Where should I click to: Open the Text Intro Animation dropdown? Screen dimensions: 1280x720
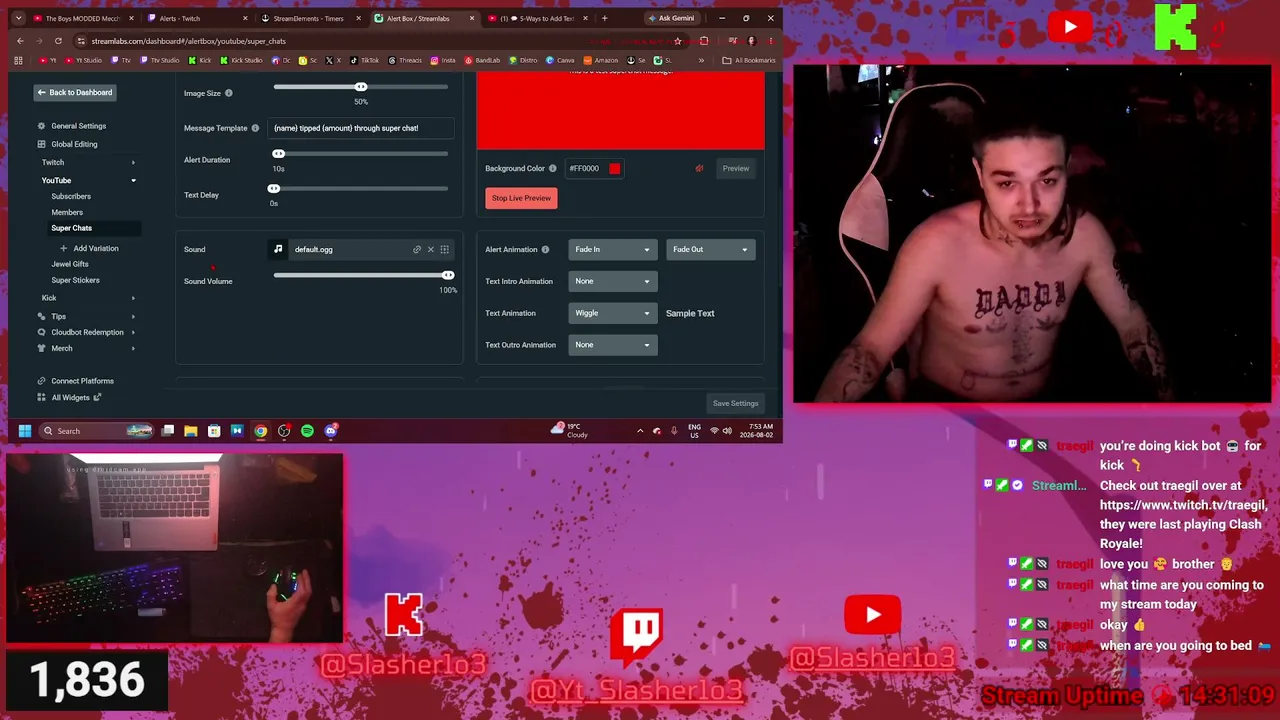pos(613,281)
